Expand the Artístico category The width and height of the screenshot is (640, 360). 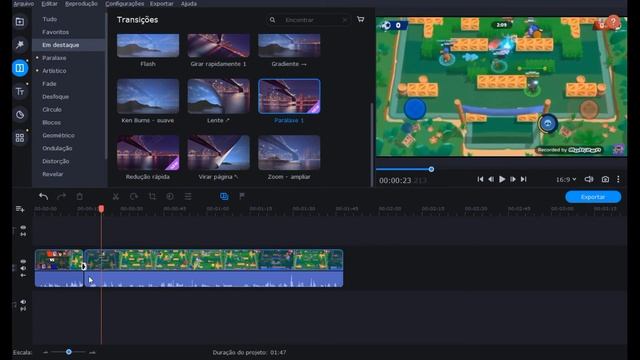coord(37,71)
